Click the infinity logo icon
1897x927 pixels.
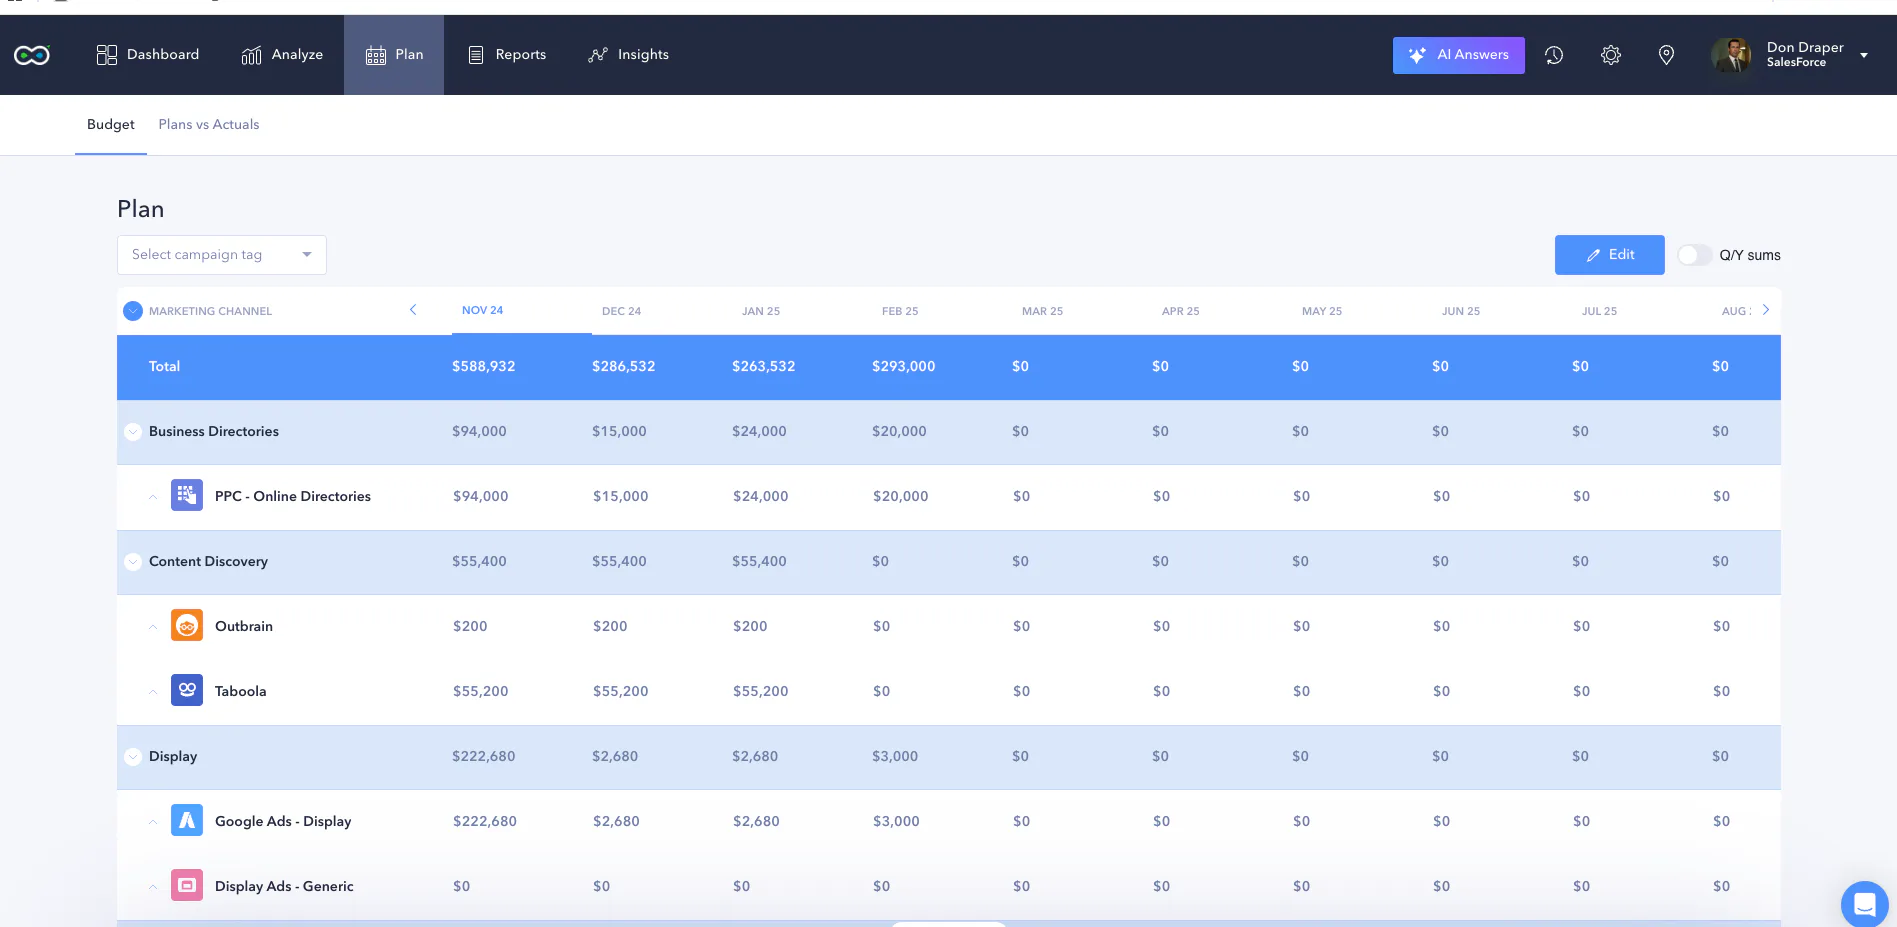pyautogui.click(x=32, y=55)
